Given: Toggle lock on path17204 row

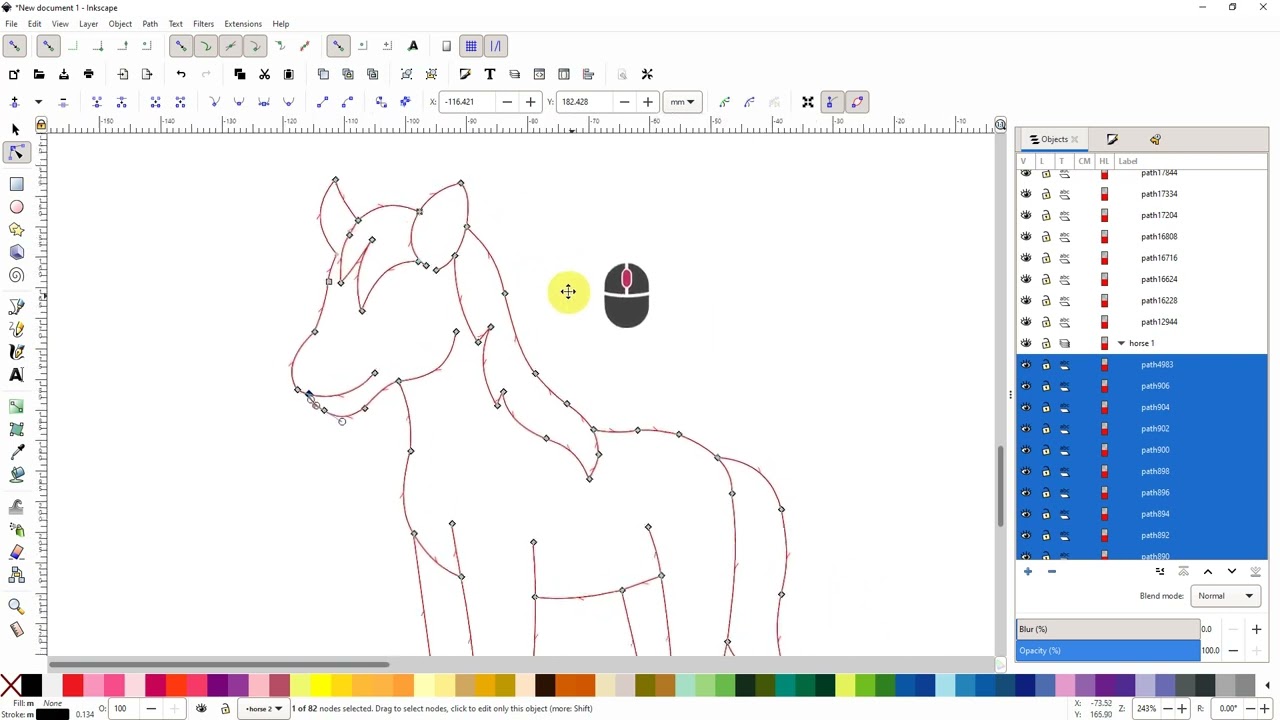Looking at the screenshot, I should coord(1046,215).
